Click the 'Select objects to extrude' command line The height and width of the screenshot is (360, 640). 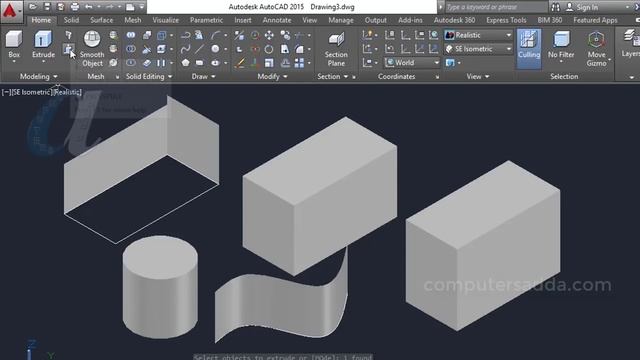pos(282,357)
